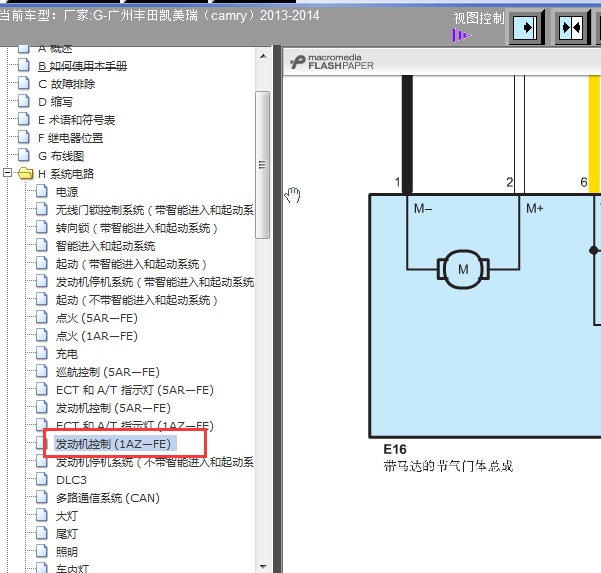This screenshot has width=601, height=573.
Task: Click page icon beside 充电
Action: pos(41,353)
